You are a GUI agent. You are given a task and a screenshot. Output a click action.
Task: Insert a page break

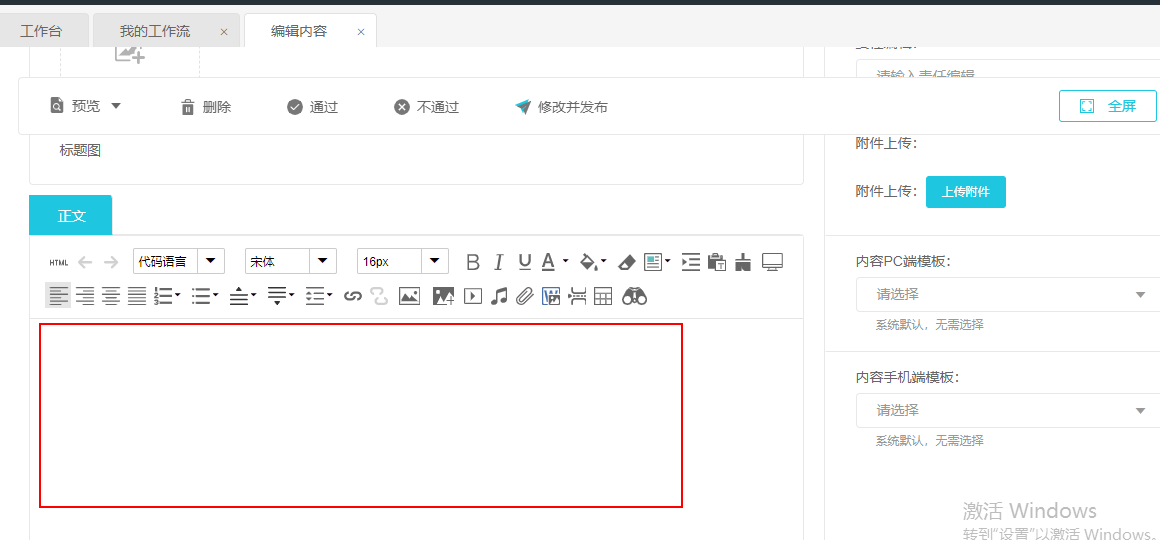click(577, 297)
